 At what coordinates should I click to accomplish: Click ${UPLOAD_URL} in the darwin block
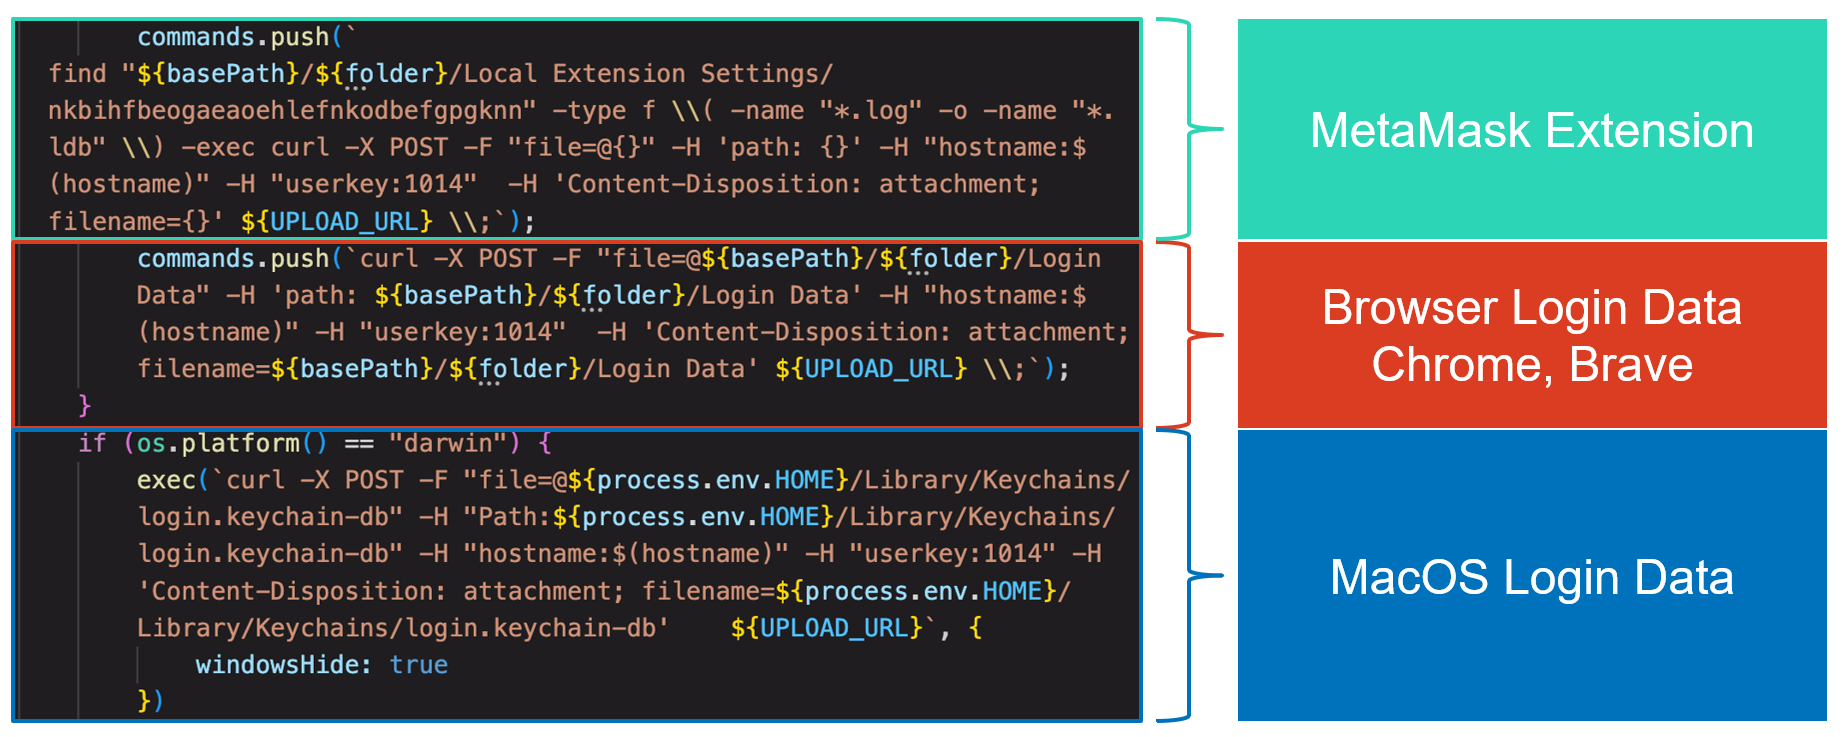(x=826, y=628)
